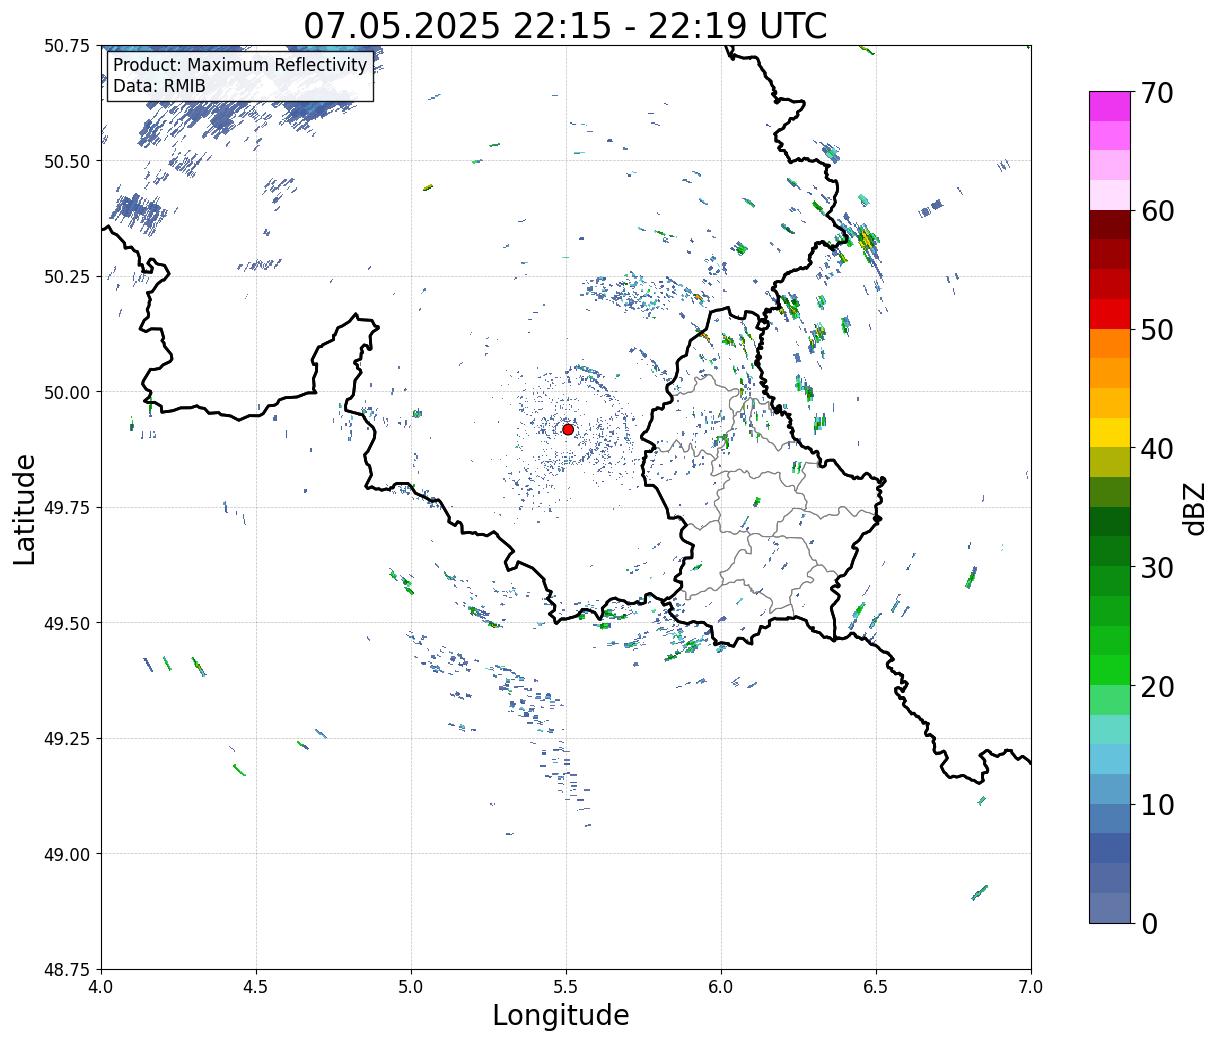Click the colorbar tick label 30

[x=1157, y=567]
